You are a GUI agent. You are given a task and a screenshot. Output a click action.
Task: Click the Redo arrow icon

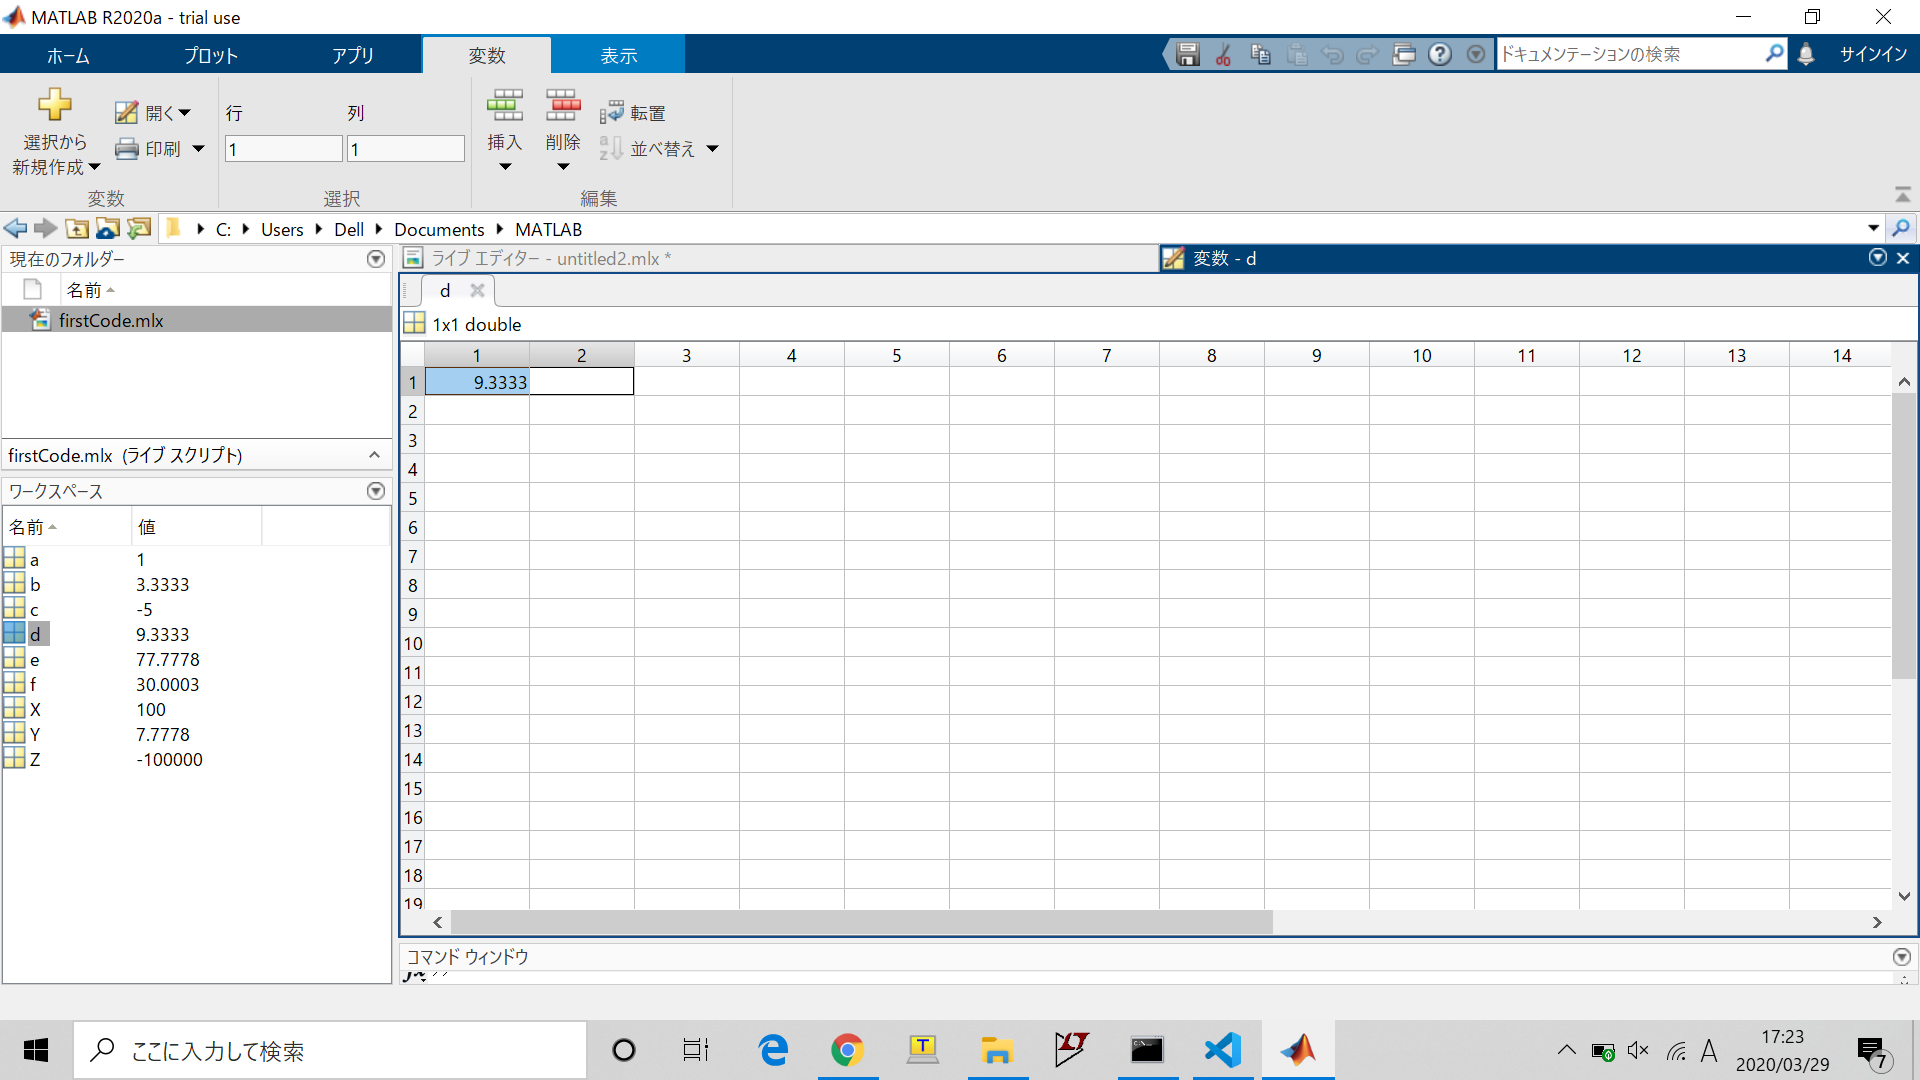1367,54
